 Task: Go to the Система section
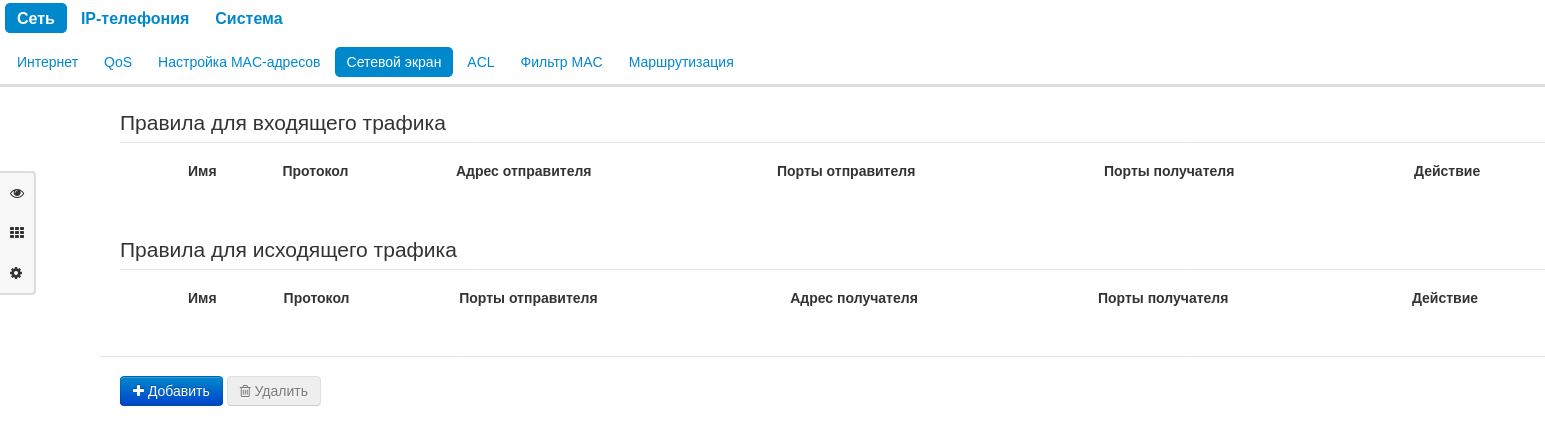[249, 18]
